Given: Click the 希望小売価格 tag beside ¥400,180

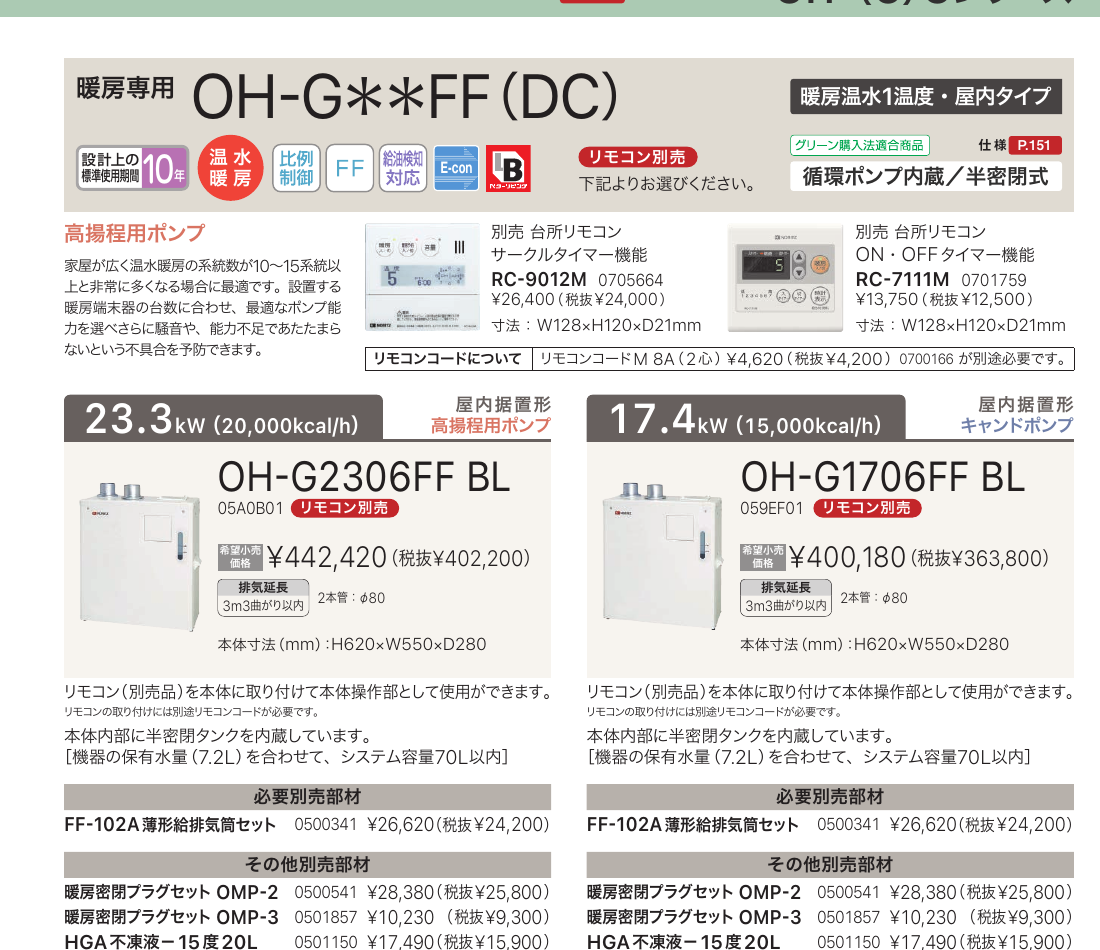Looking at the screenshot, I should tap(763, 557).
